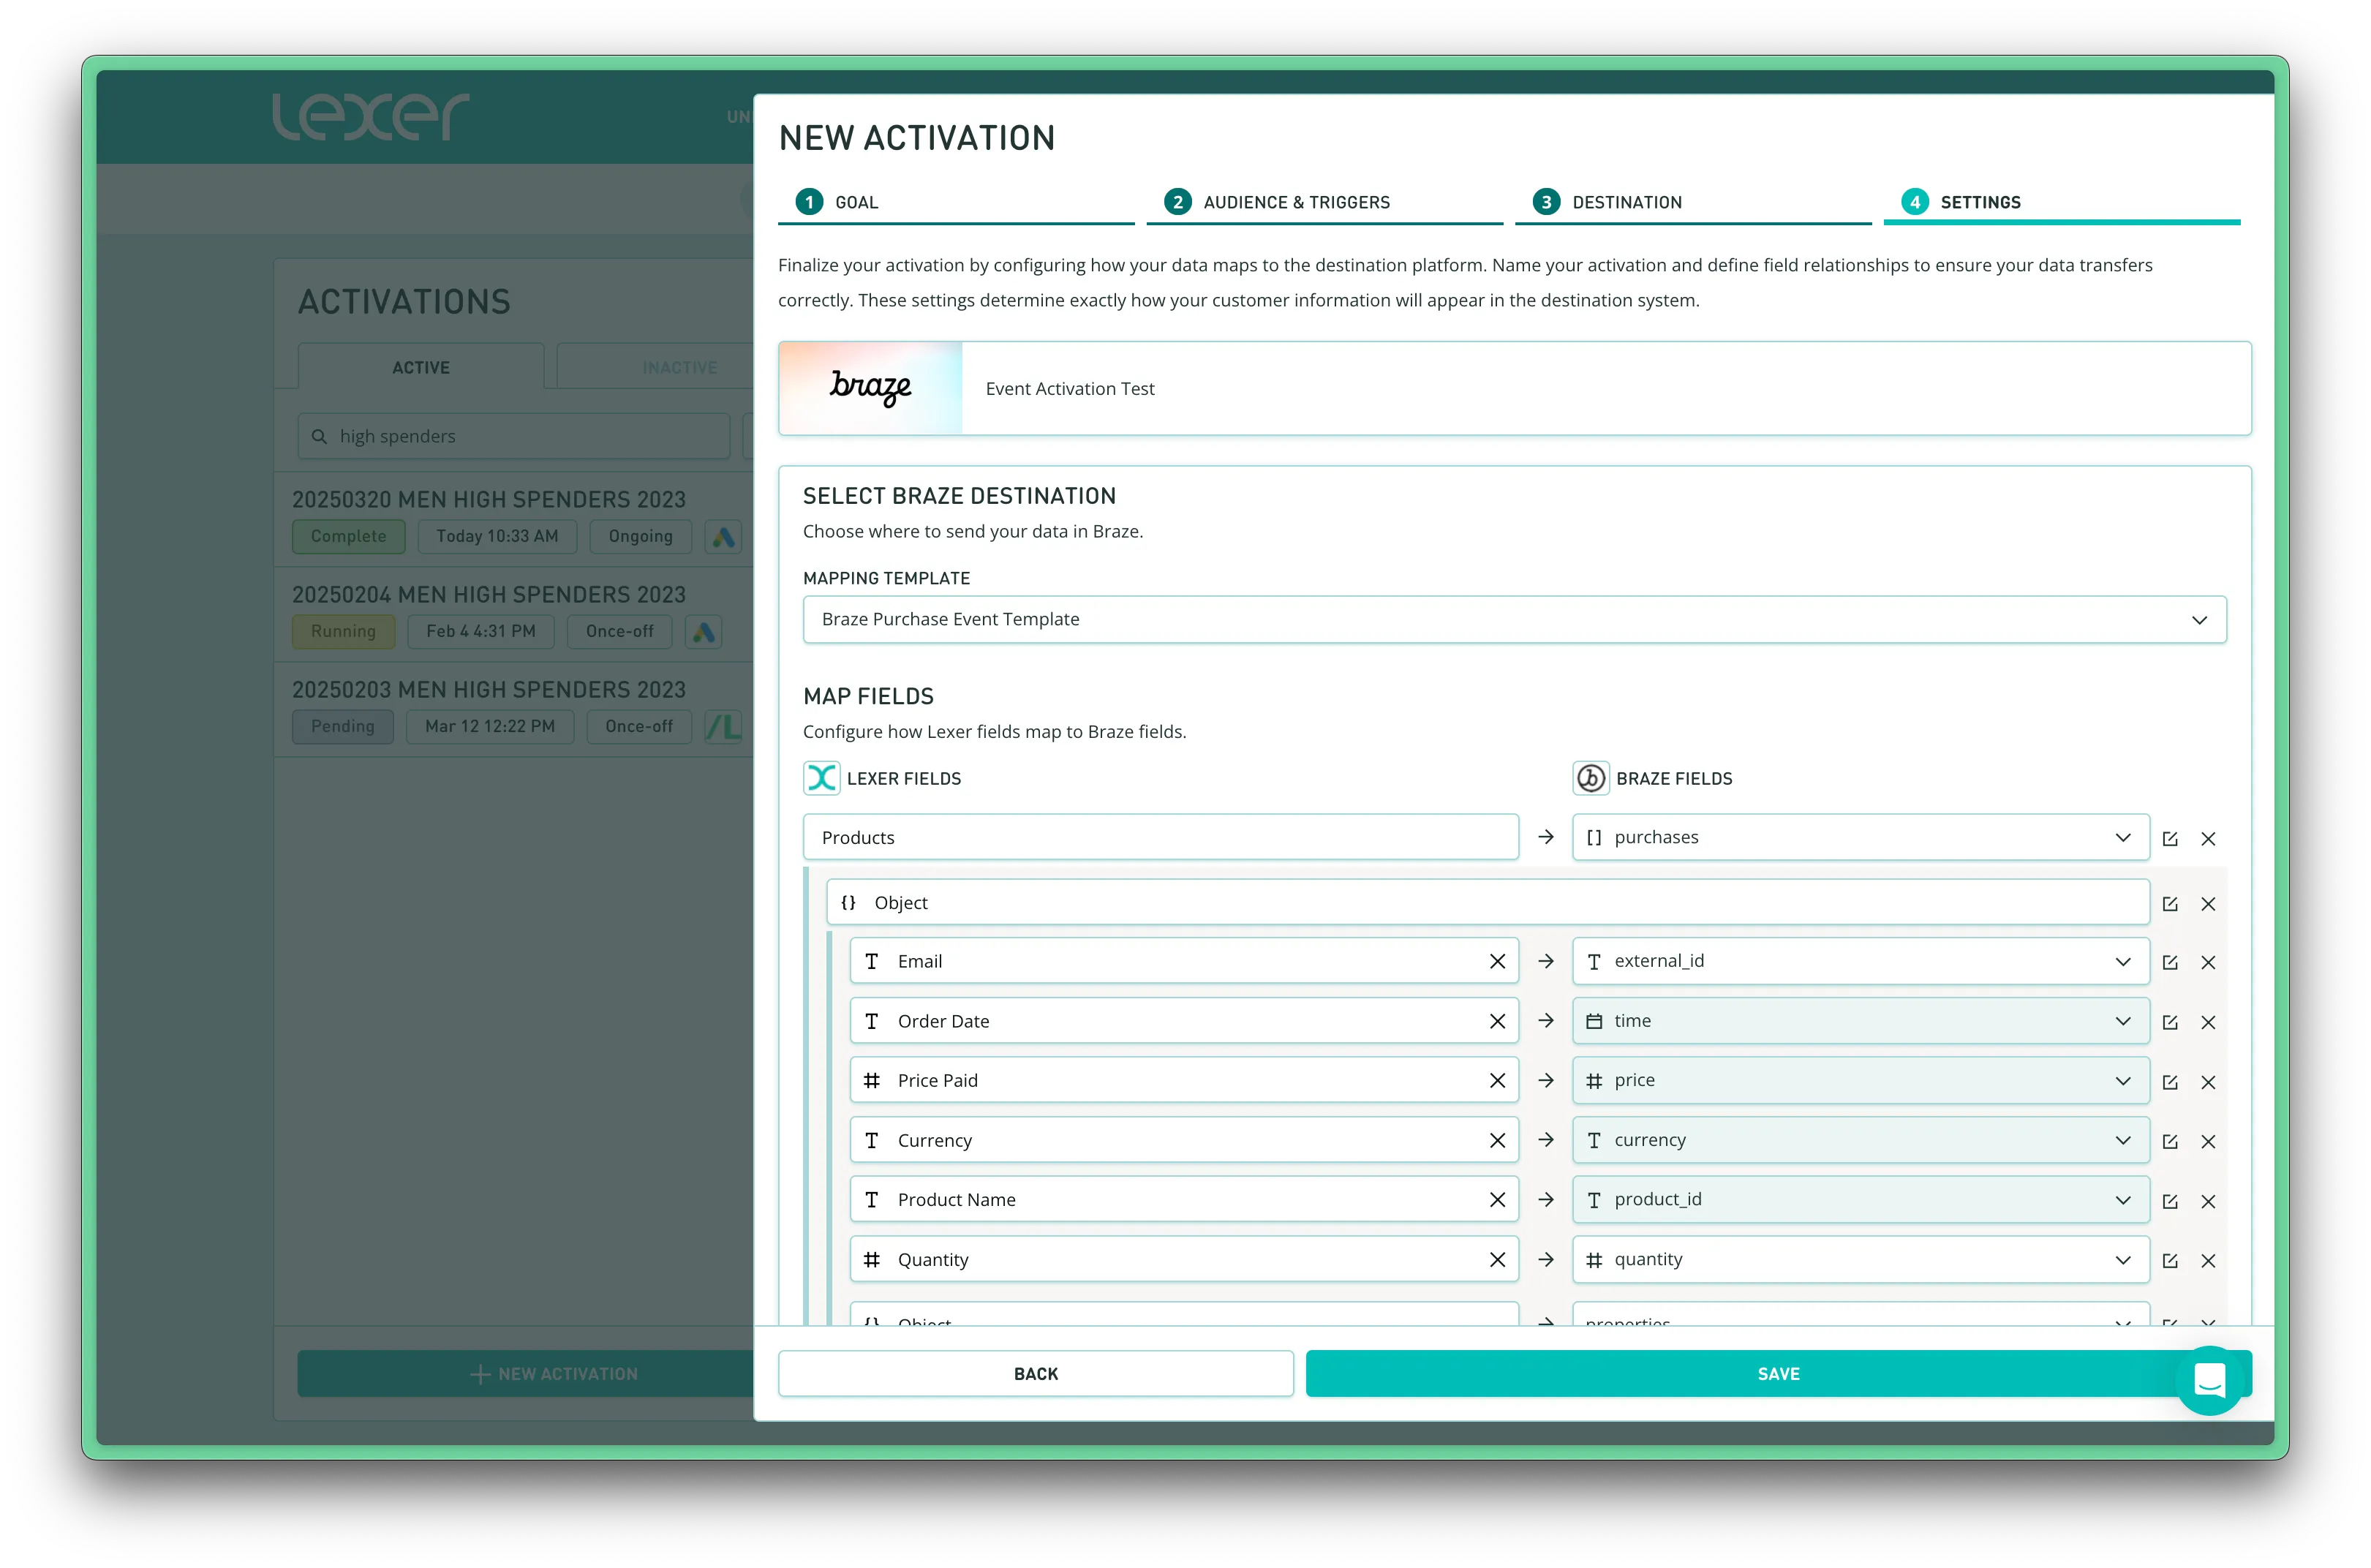
Task: Clear the Email Lexer field
Action: pos(1497,961)
